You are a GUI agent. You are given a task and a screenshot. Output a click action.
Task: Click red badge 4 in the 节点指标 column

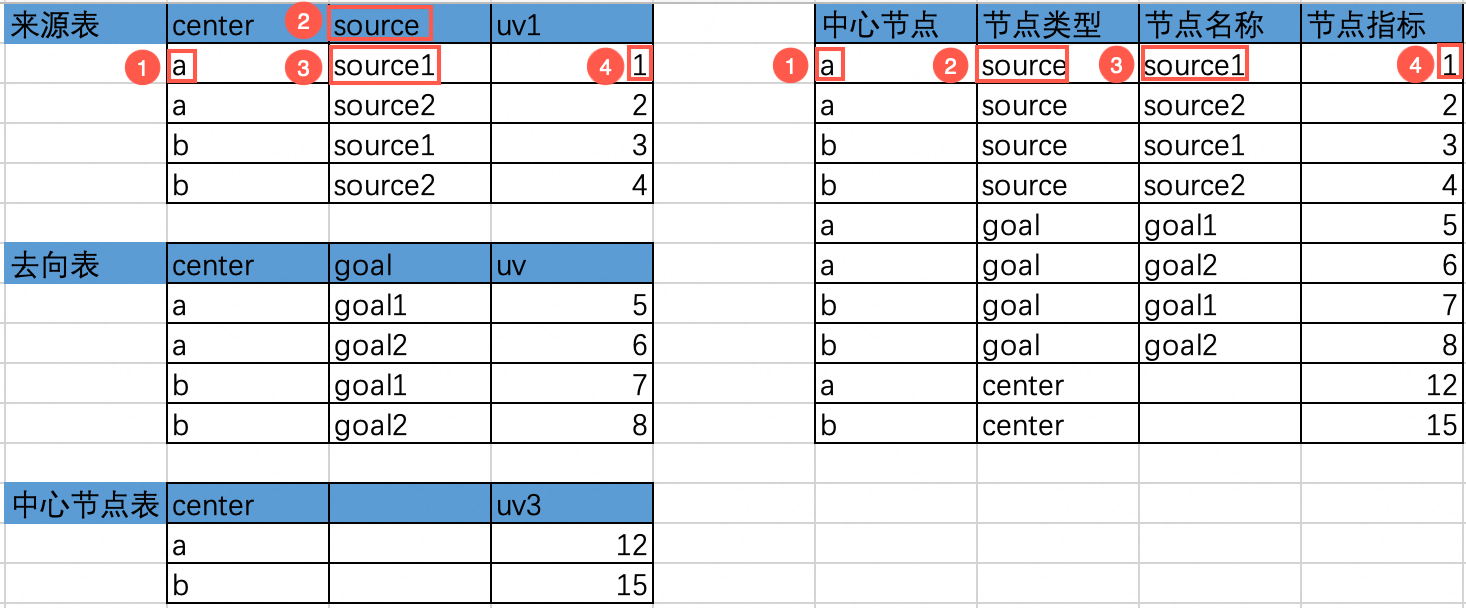click(x=1413, y=67)
